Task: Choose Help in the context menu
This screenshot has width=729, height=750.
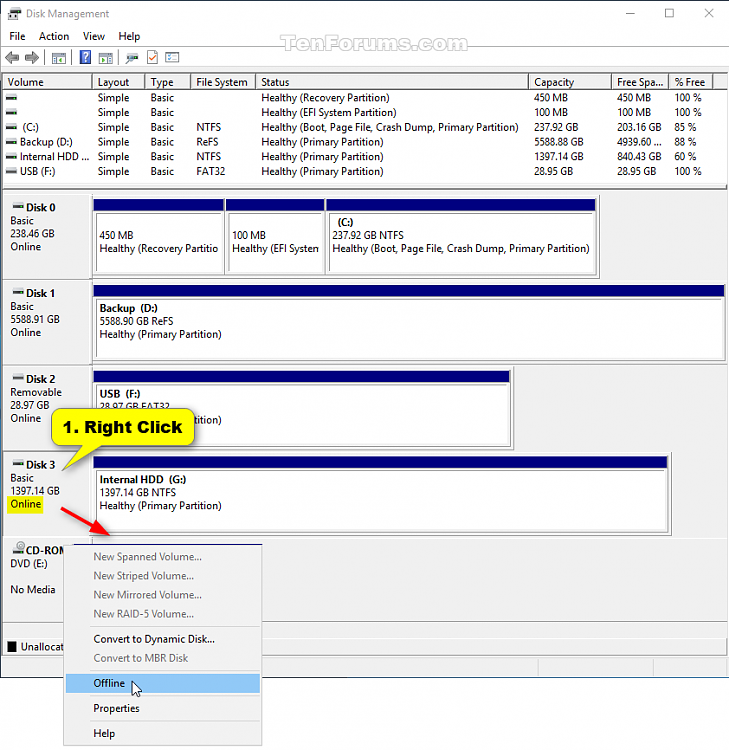Action: pyautogui.click(x=163, y=733)
